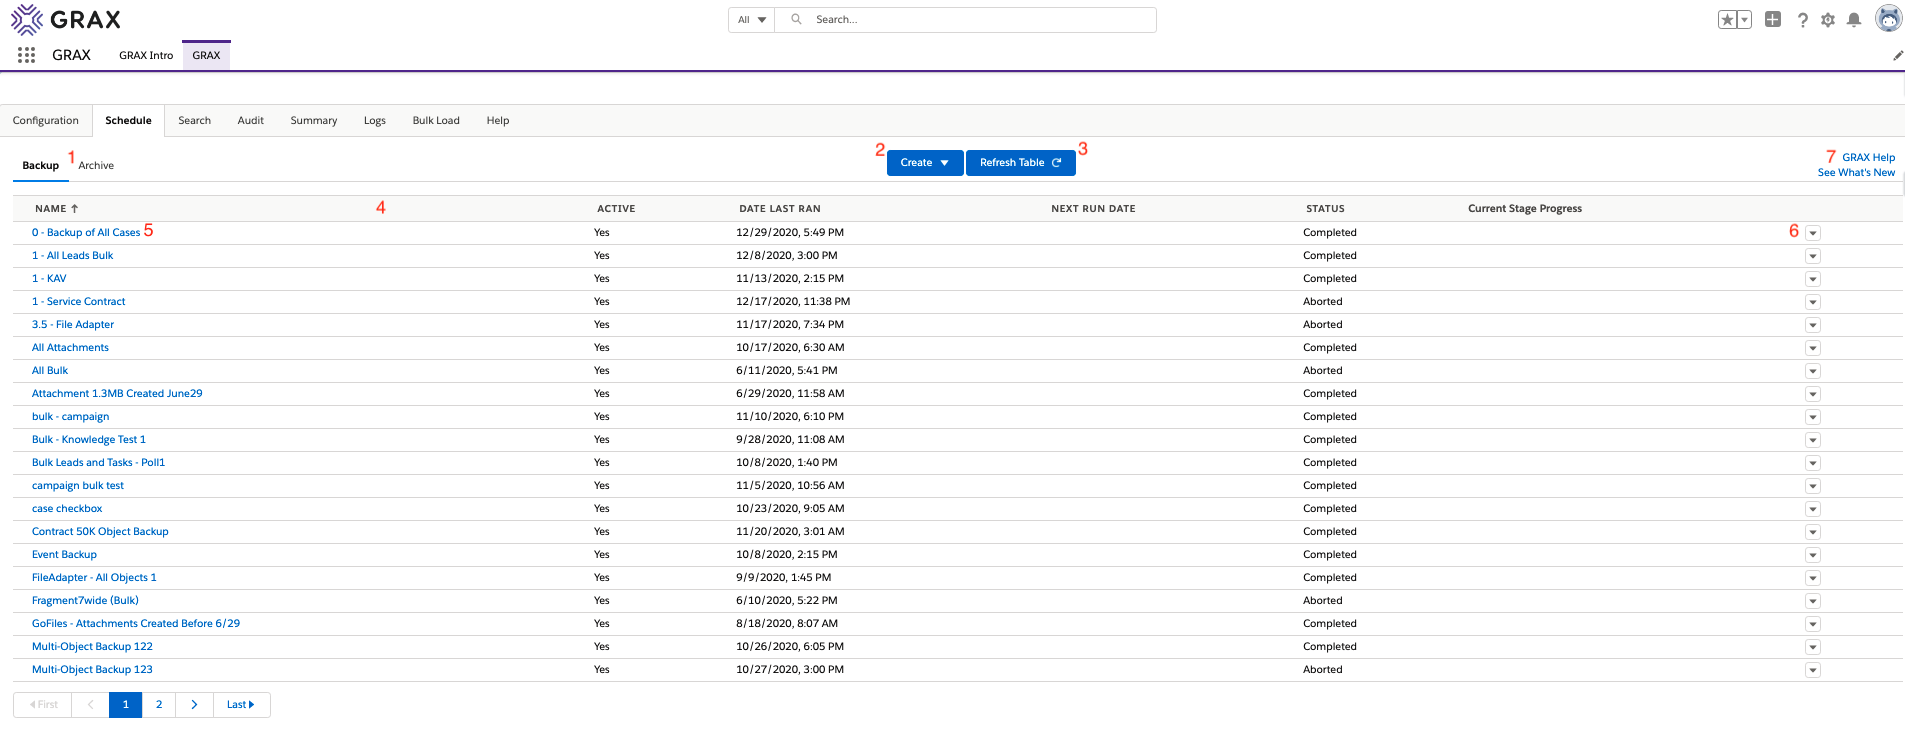Open the 3.5 - File Adapter link
This screenshot has height=739, width=1905.
pos(73,325)
